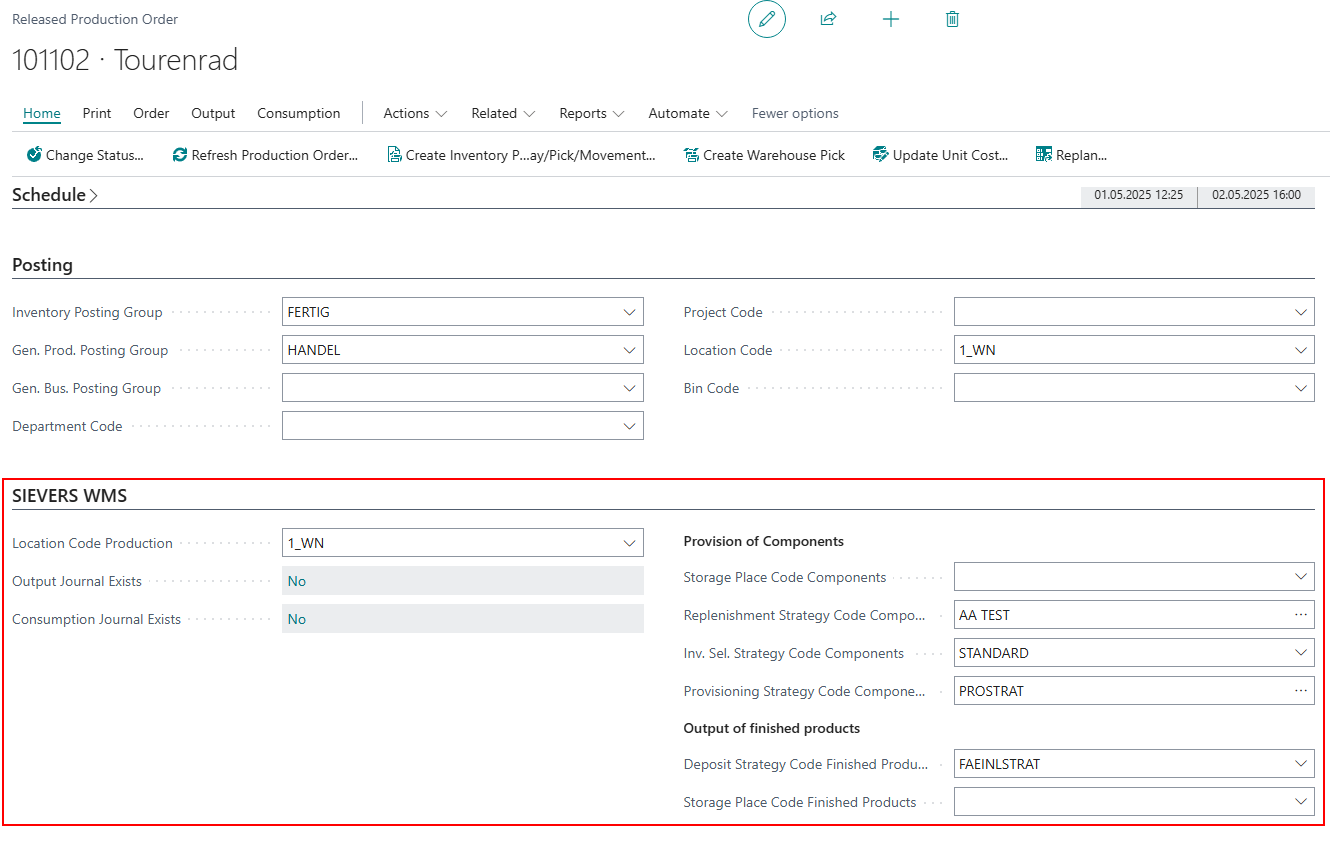
Task: Click the share icon at top
Action: pyautogui.click(x=828, y=19)
